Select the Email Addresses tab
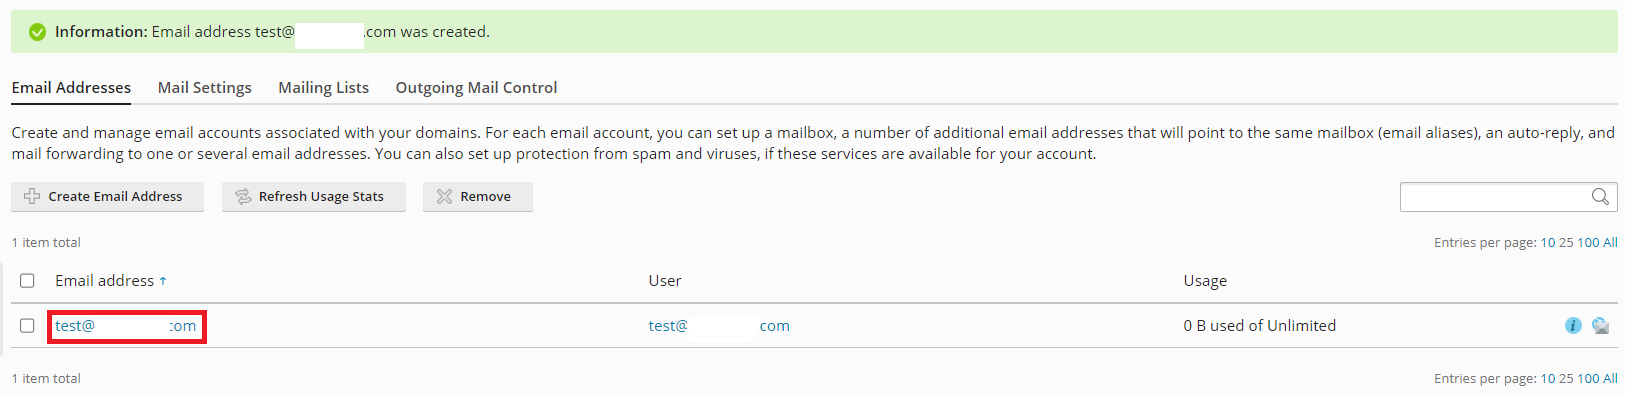The width and height of the screenshot is (1625, 394). pos(71,88)
